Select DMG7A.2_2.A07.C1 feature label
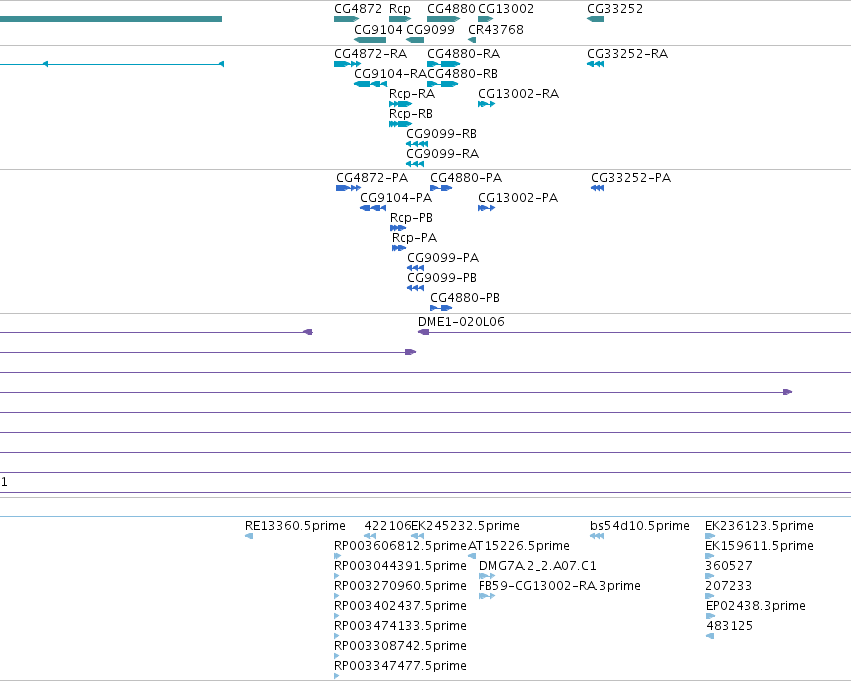This screenshot has width=851, height=681. (x=538, y=566)
